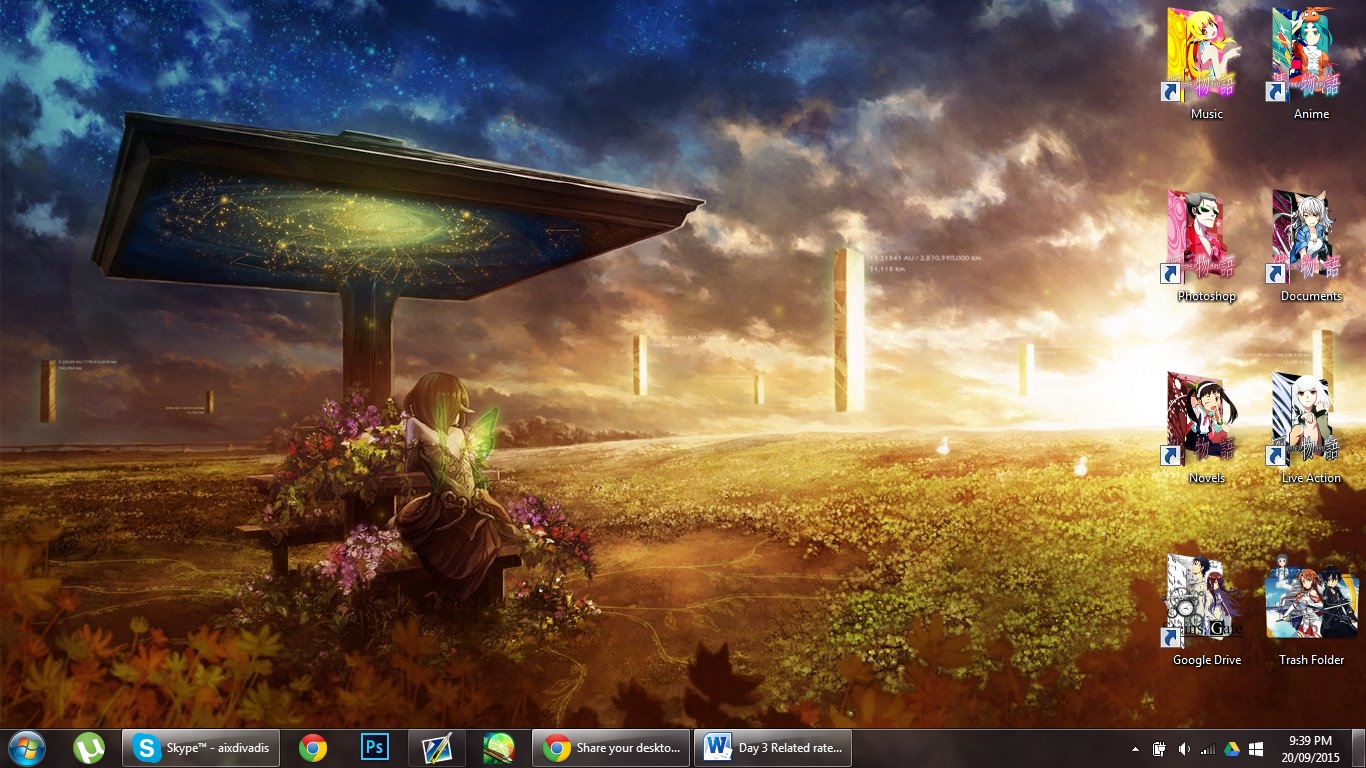The image size is (1366, 768).
Task: Click the power plug tray icon
Action: [1160, 749]
